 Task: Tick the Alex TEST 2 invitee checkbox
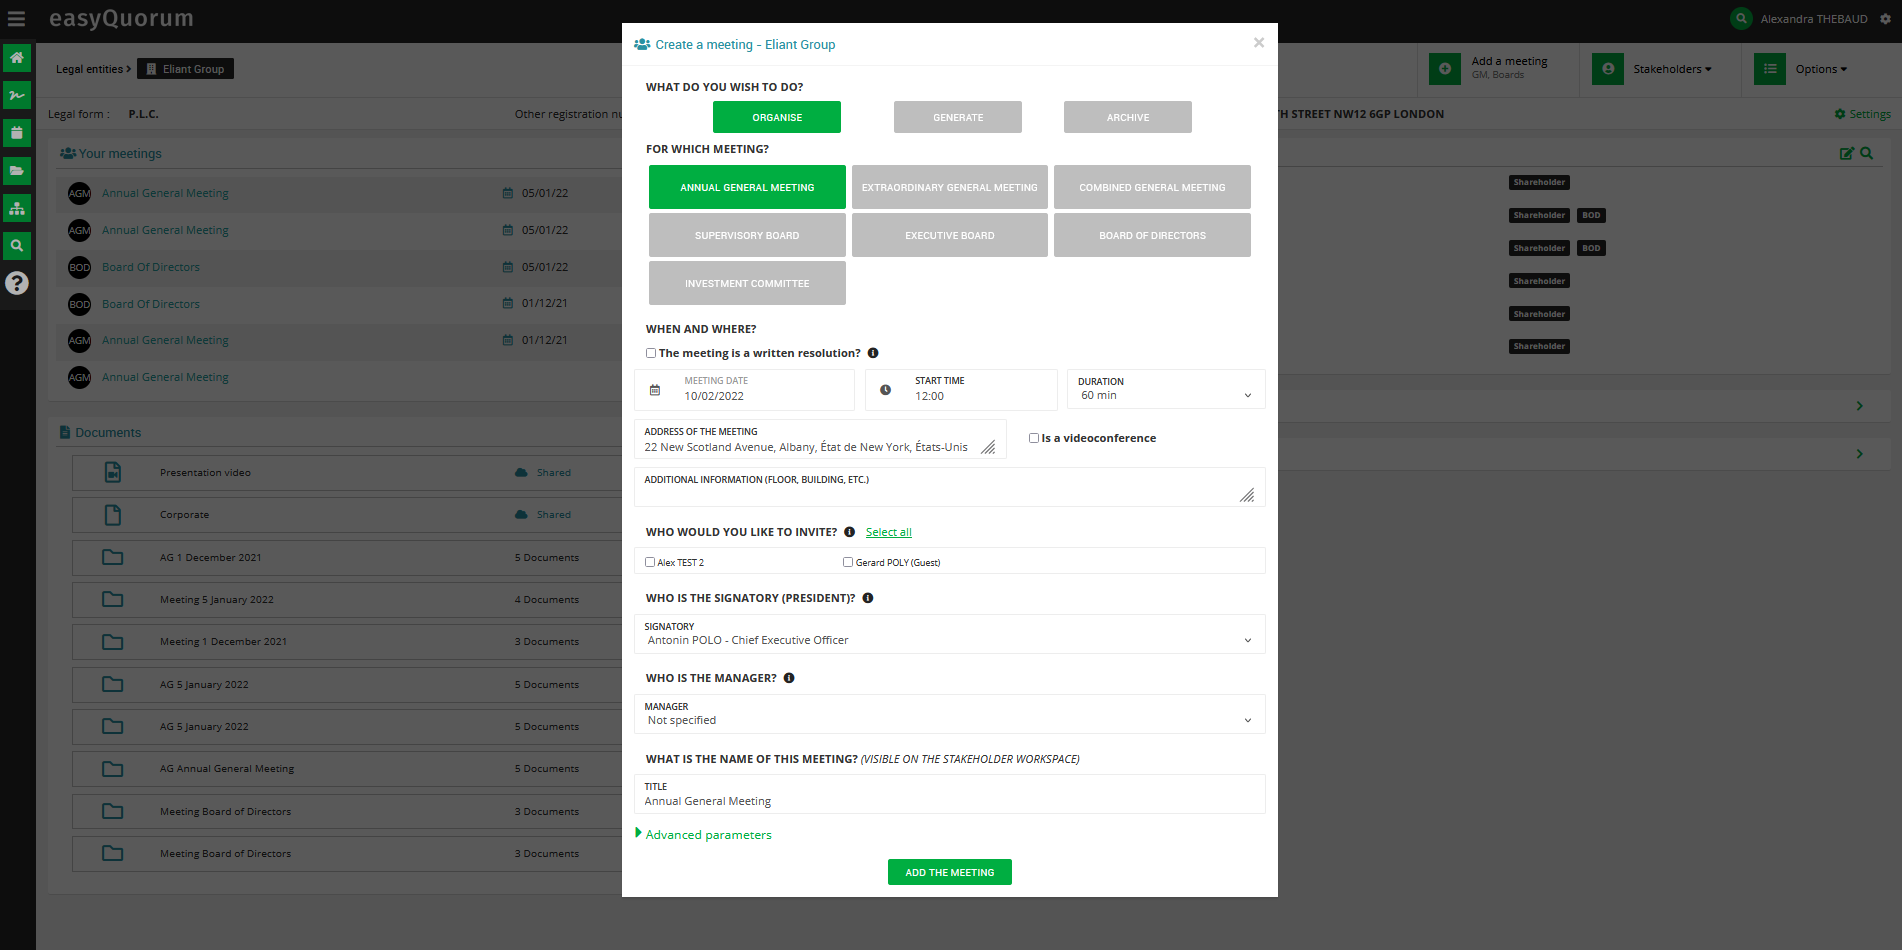point(650,562)
